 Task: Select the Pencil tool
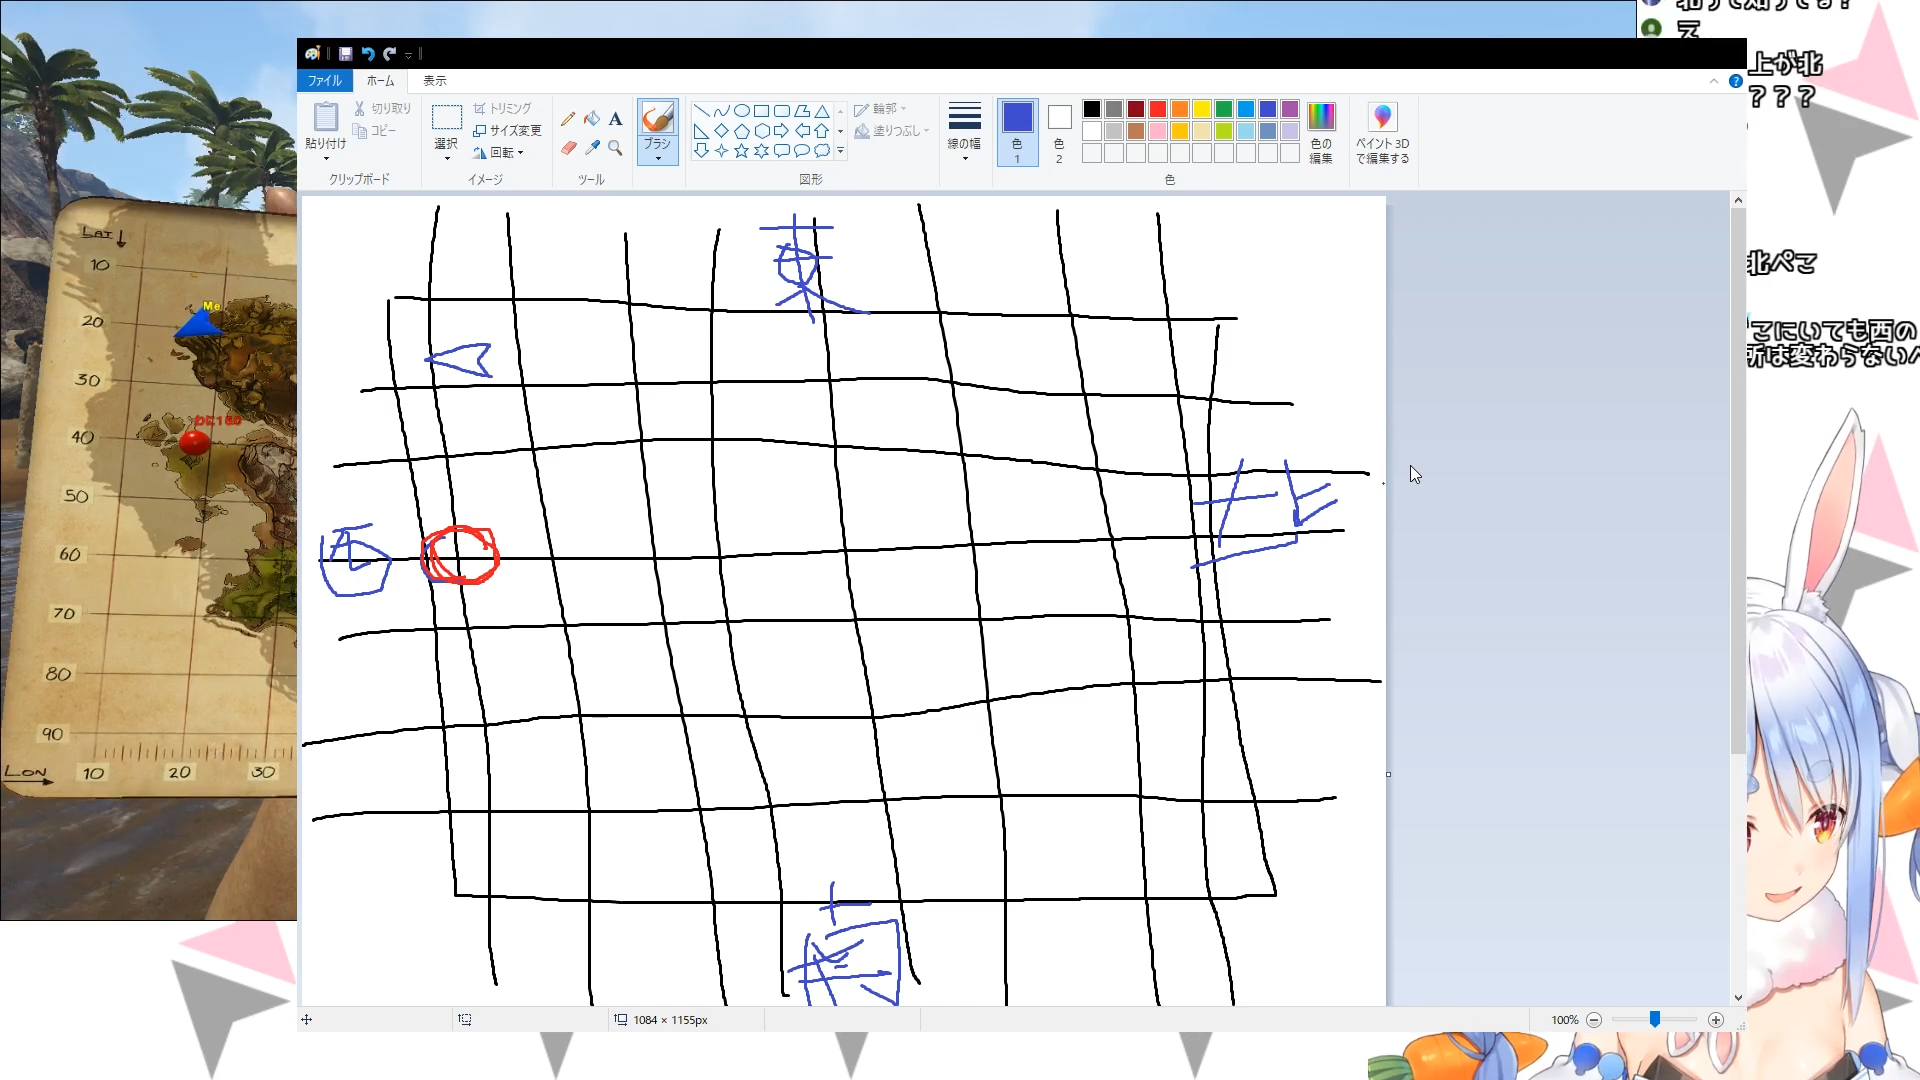coord(568,119)
